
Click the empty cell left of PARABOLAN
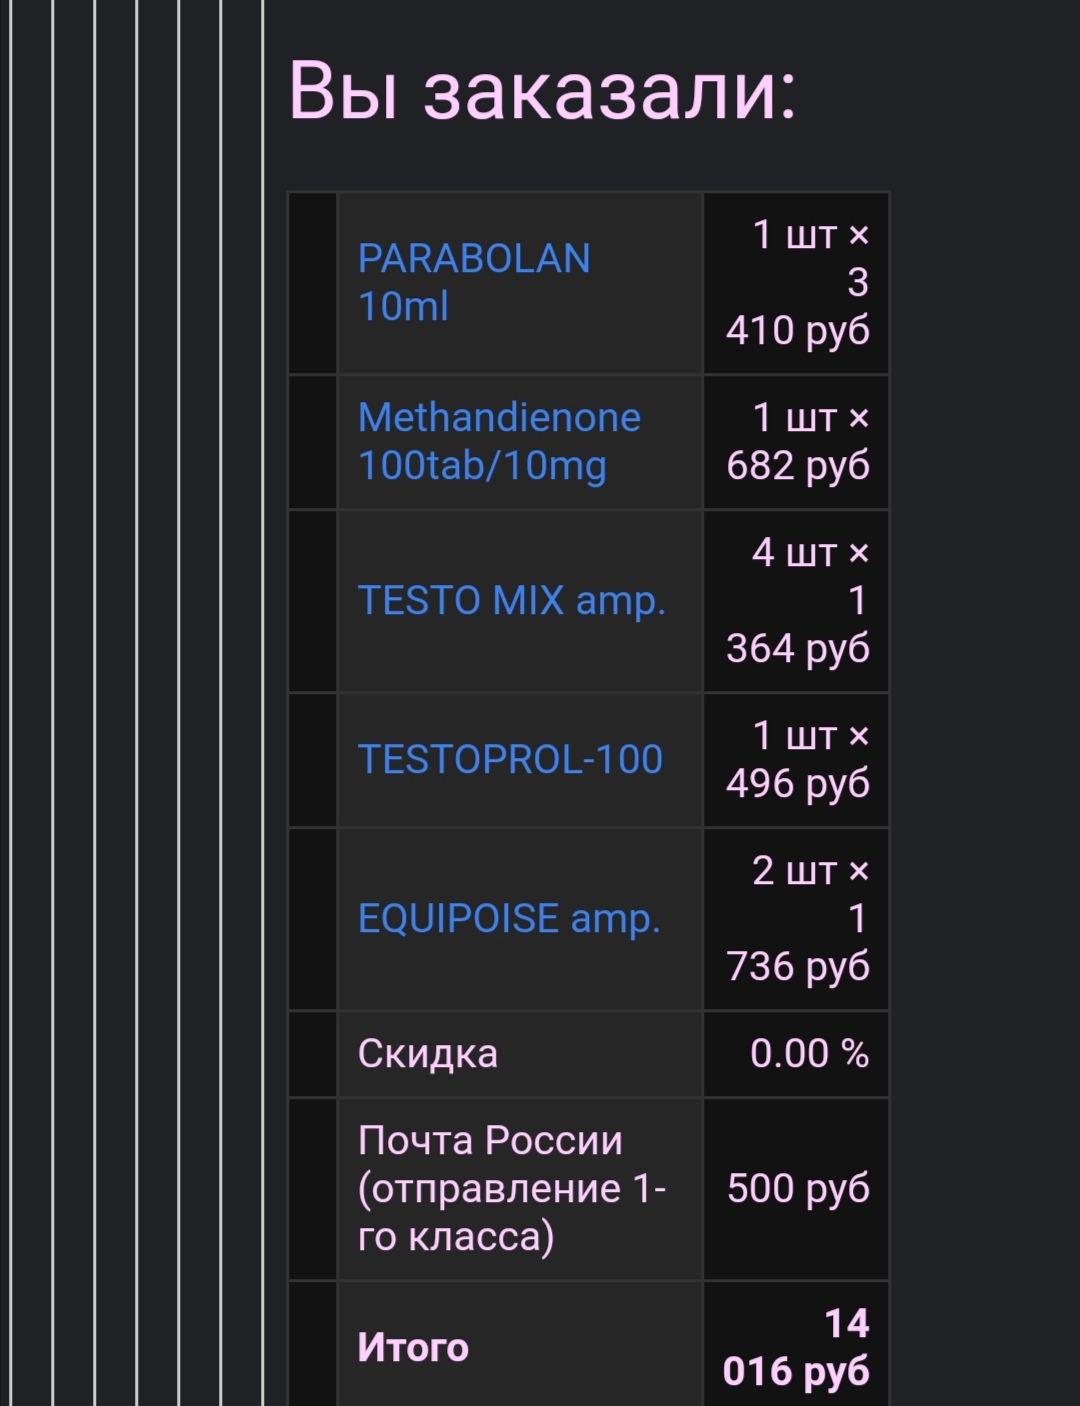(312, 283)
